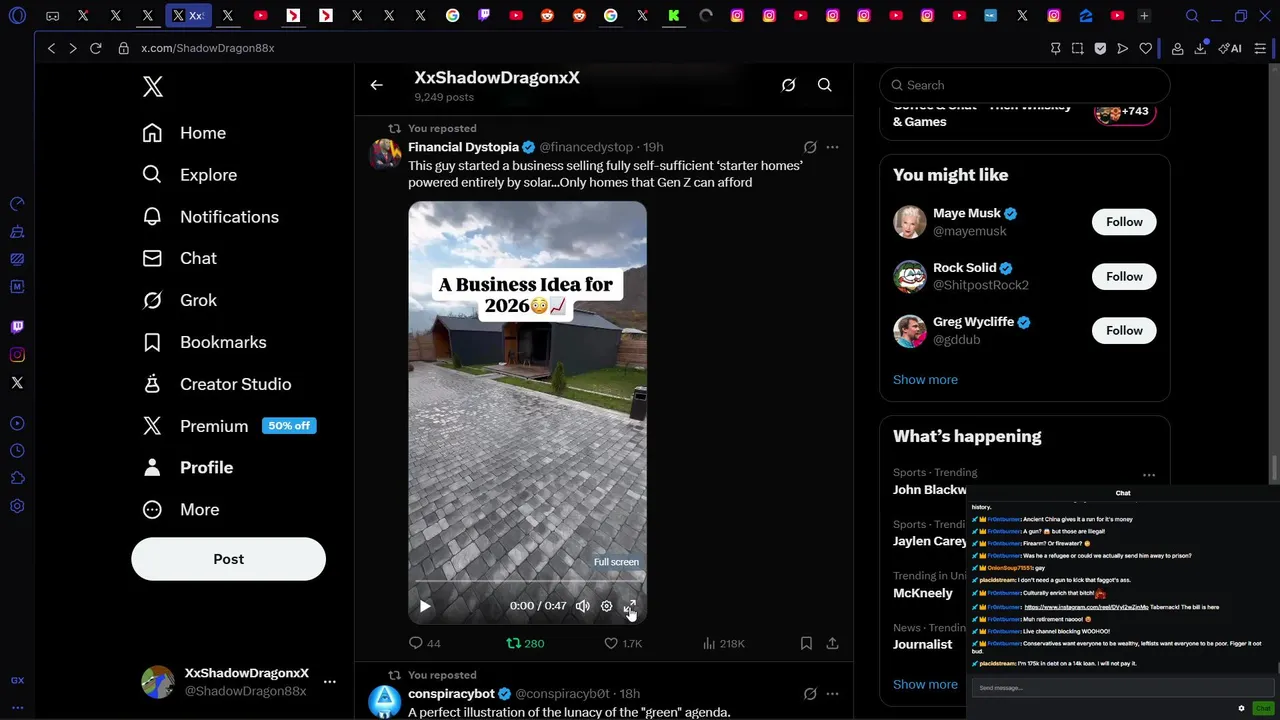Play the solar homes video
The image size is (1280, 720).
[425, 606]
